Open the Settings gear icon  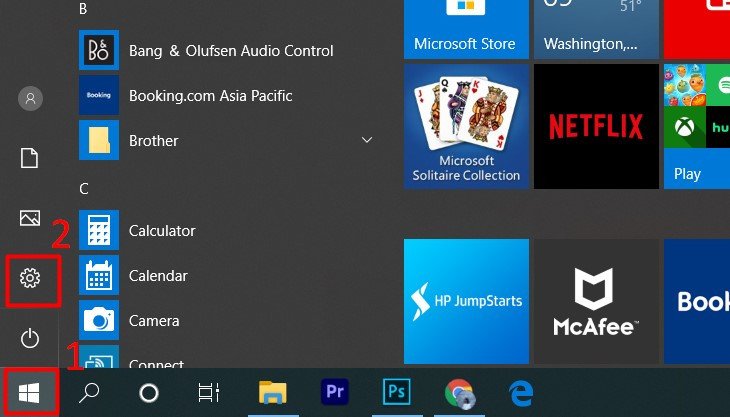[30, 280]
